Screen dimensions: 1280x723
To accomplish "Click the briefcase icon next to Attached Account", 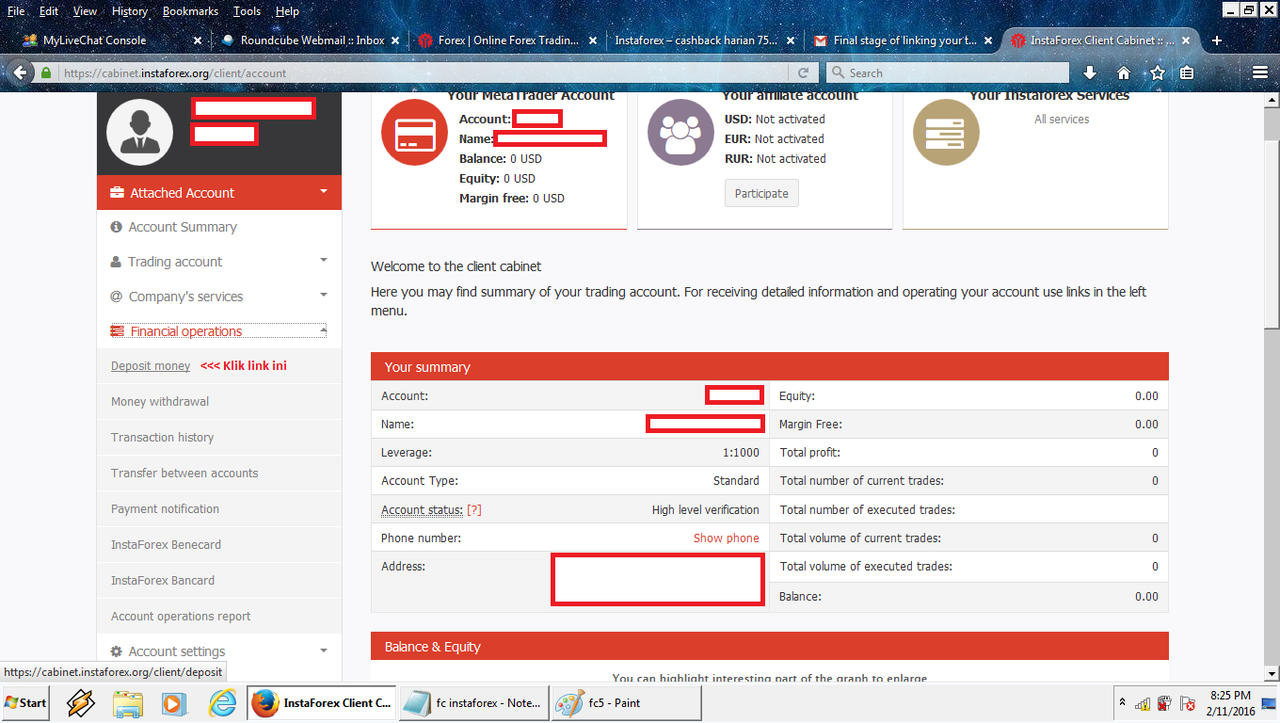I will (117, 193).
